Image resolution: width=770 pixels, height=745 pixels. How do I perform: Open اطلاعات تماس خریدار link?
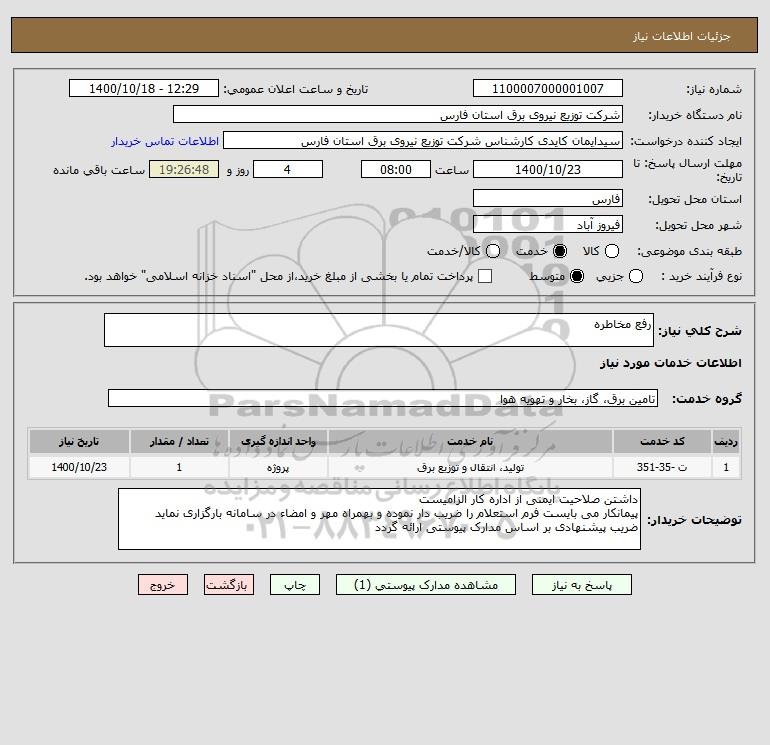point(165,141)
